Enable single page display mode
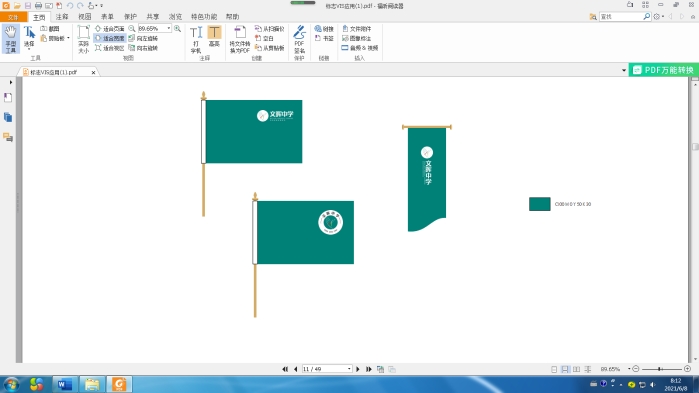 (x=554, y=369)
